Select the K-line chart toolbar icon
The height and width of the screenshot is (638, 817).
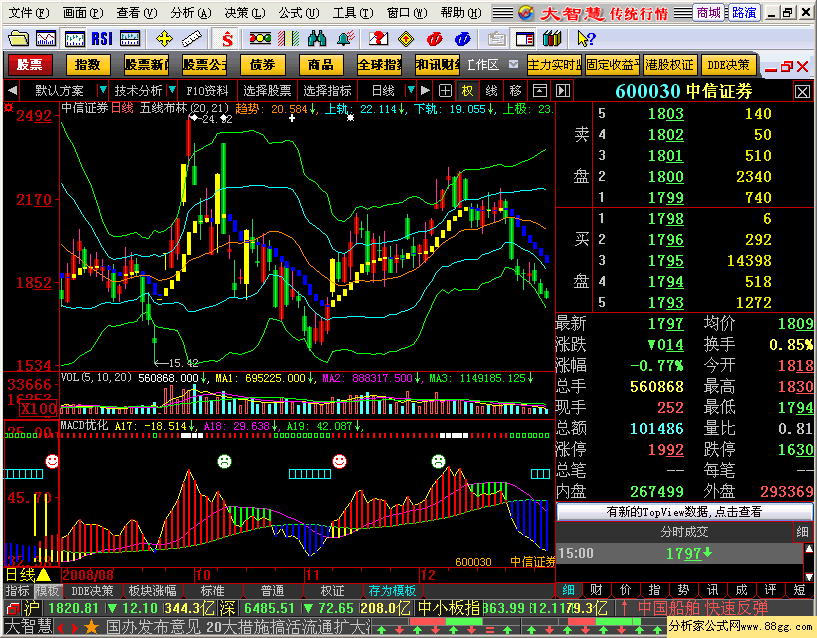75,39
